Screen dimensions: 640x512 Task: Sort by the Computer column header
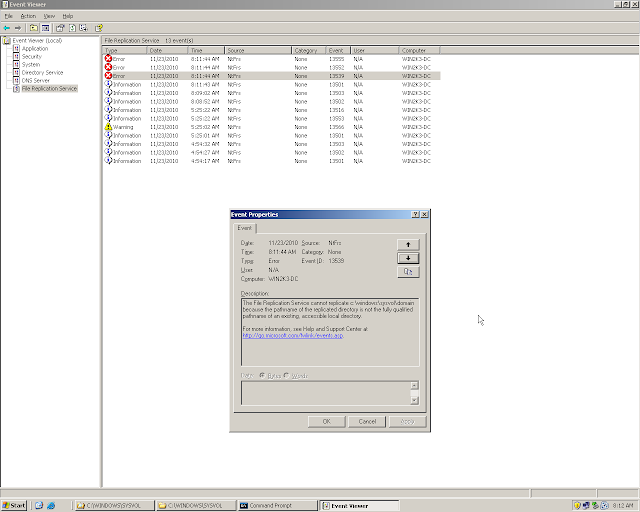pos(419,51)
